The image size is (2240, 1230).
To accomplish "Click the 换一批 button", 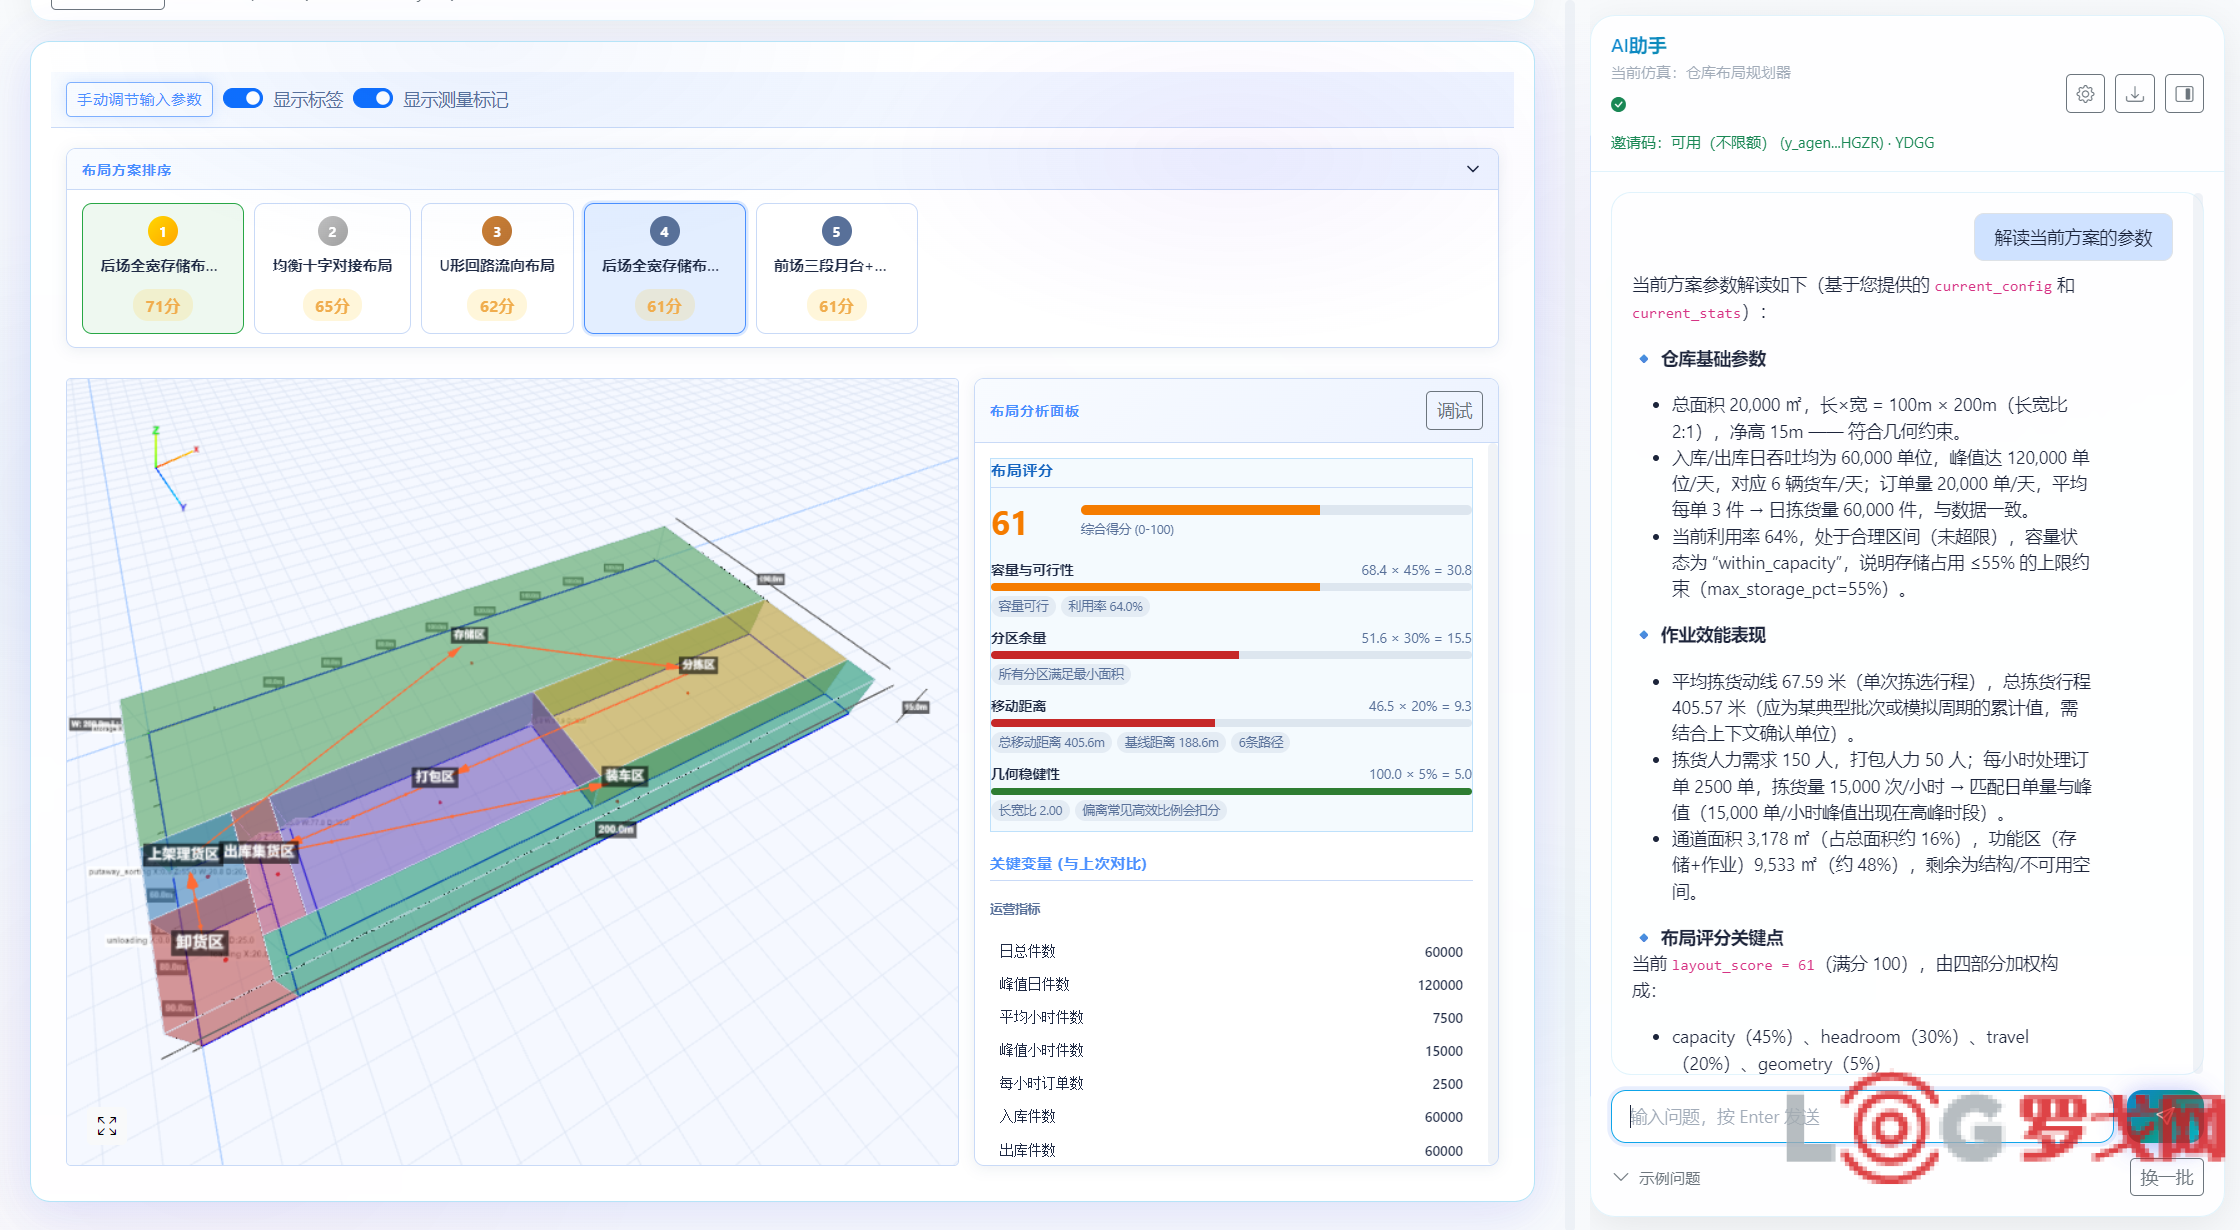I will click(2167, 1177).
